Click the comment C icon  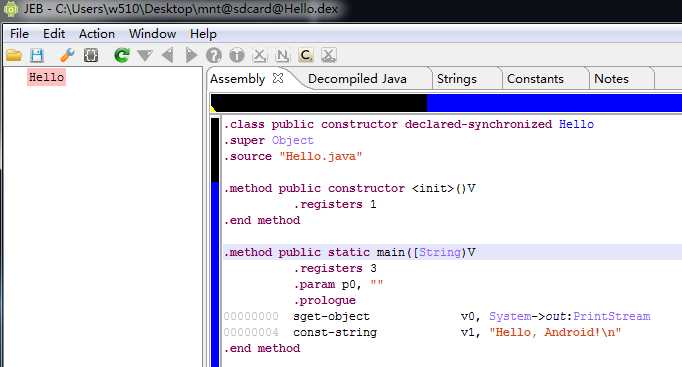[x=306, y=55]
